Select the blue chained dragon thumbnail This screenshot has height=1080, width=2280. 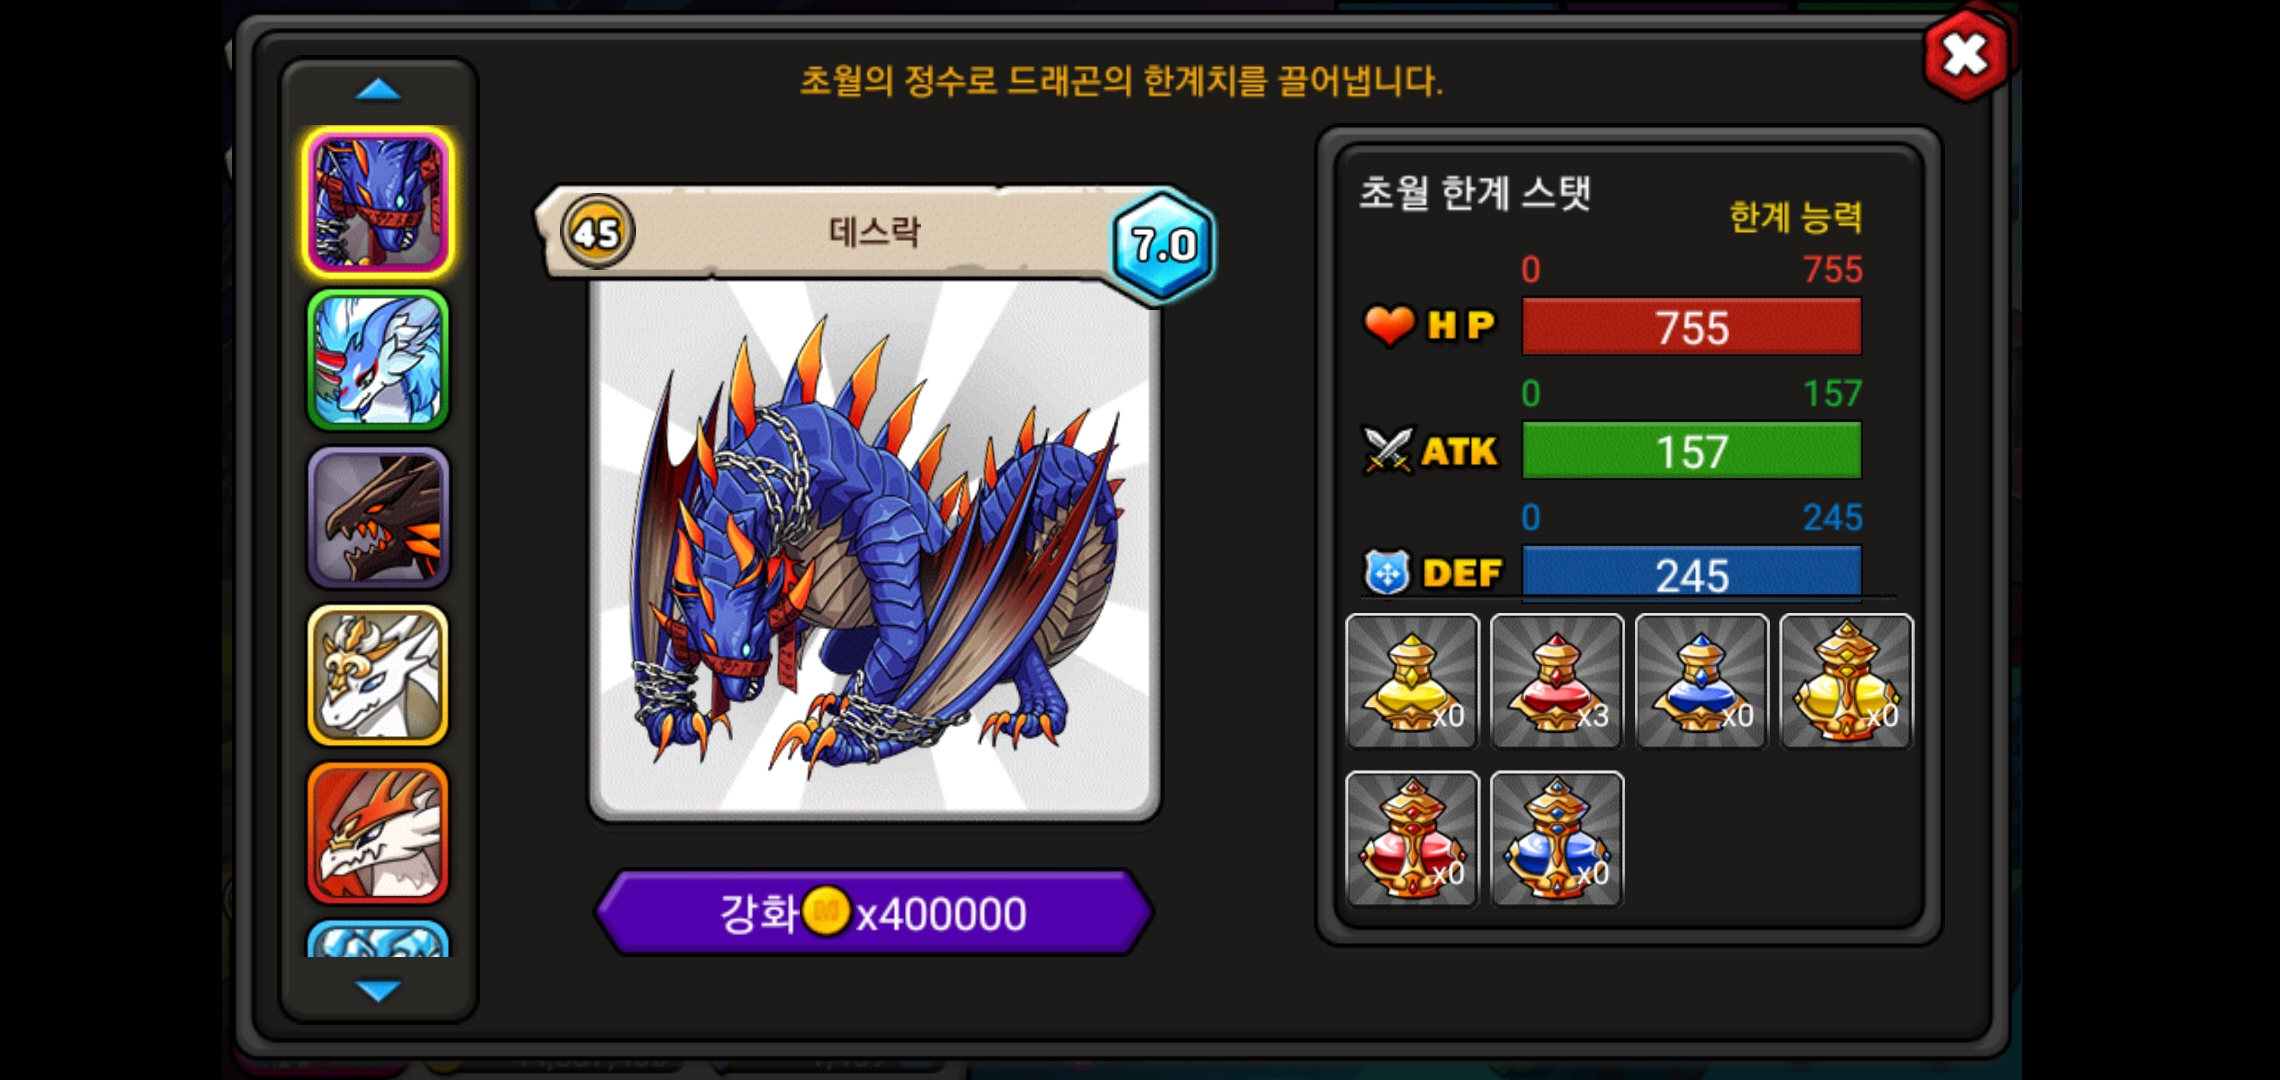point(378,202)
